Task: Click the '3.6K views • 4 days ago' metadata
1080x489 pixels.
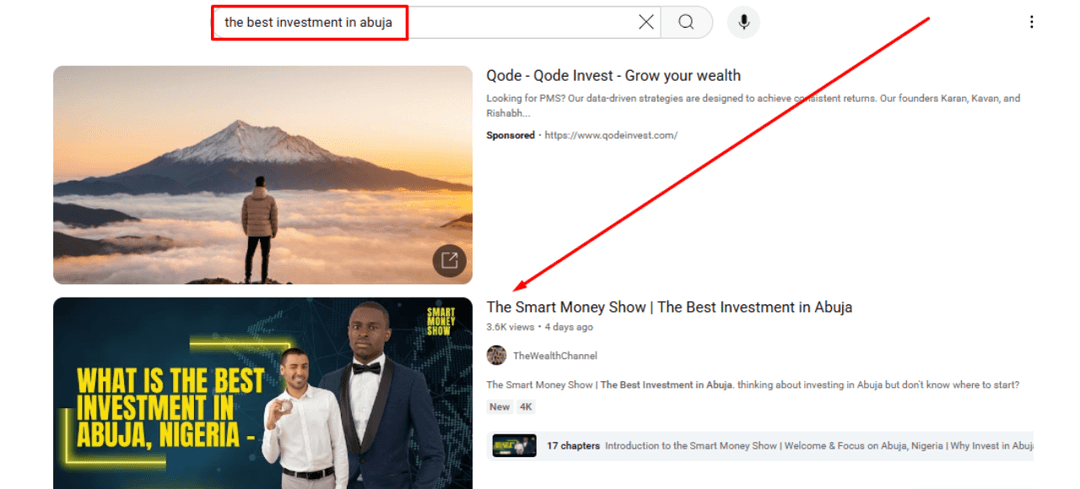Action: (x=539, y=327)
